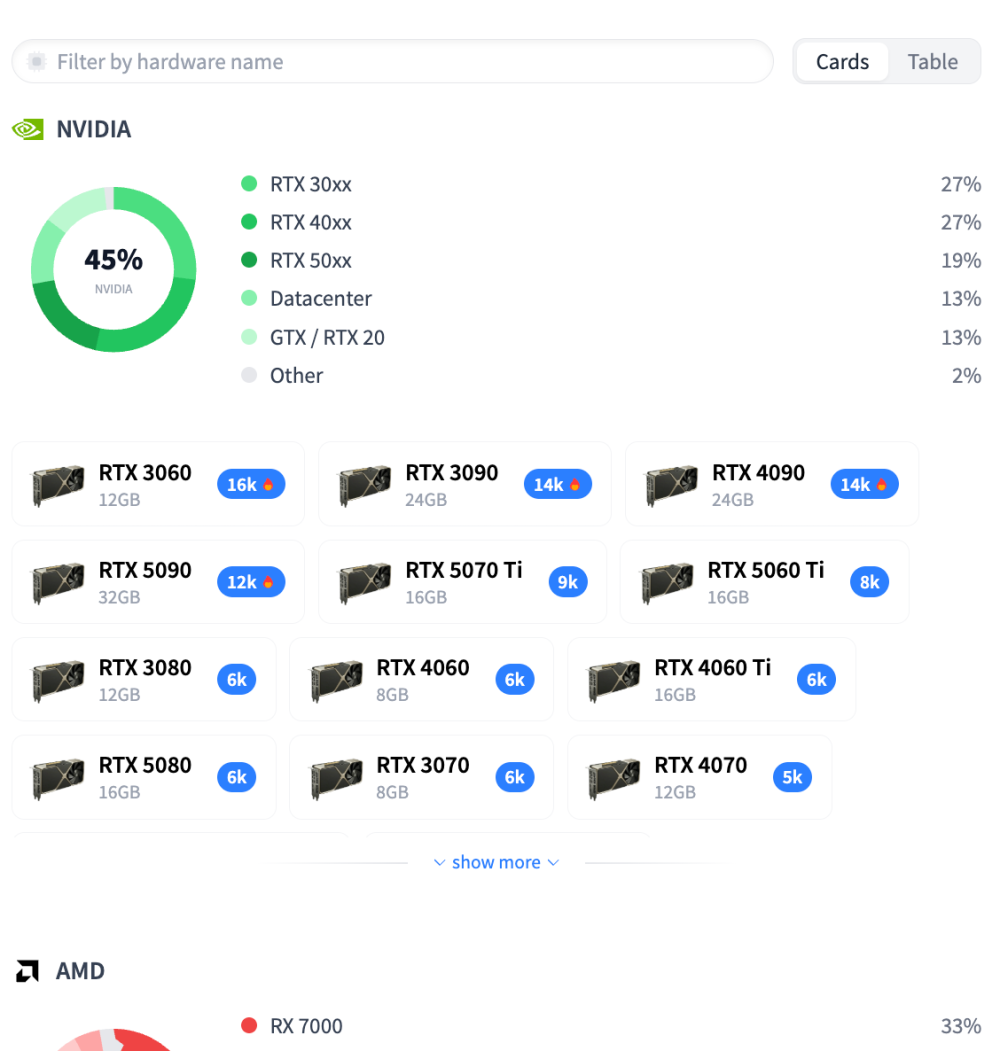Click the 45% NVIDIA donut chart center
Screen dimensions: 1000x1051
coord(113,269)
